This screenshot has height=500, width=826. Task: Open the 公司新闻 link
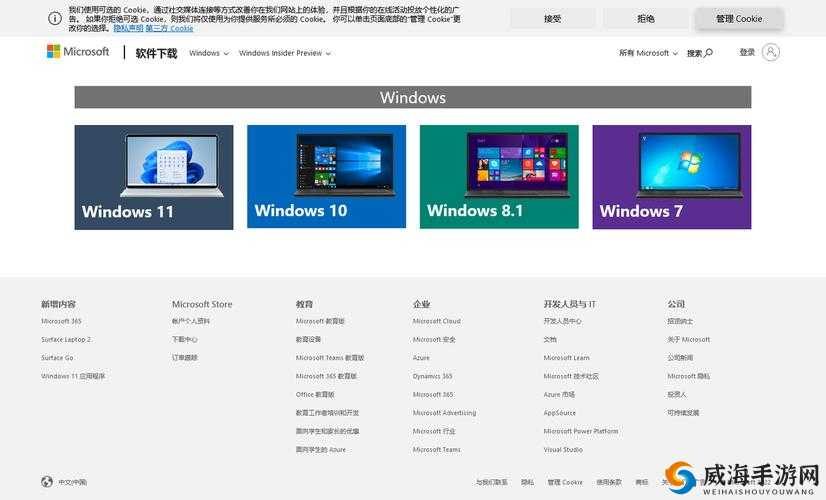680,358
